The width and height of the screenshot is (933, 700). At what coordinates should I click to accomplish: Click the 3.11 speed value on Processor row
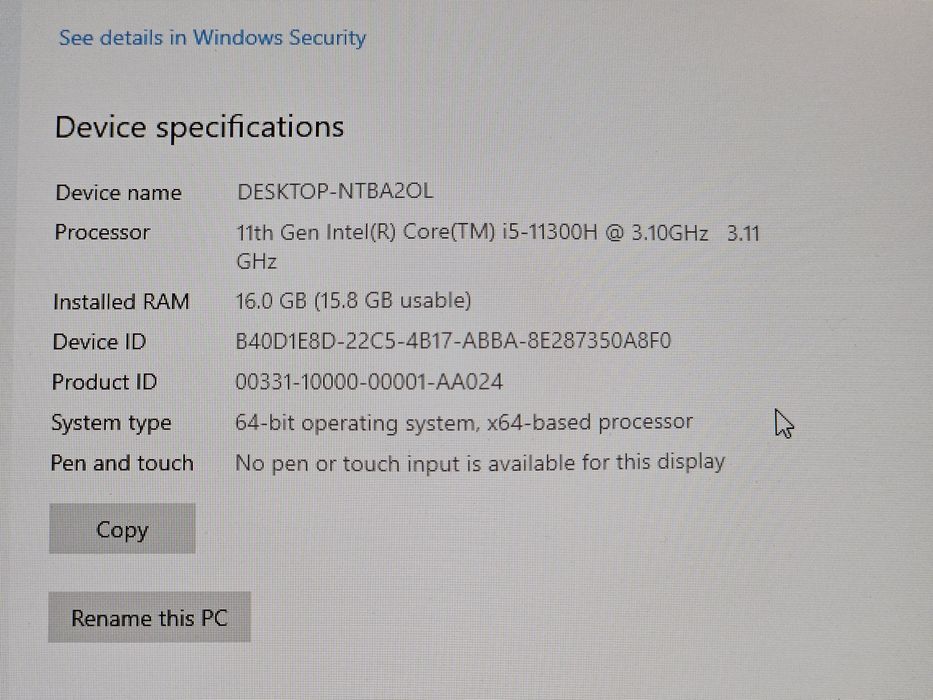pos(743,234)
